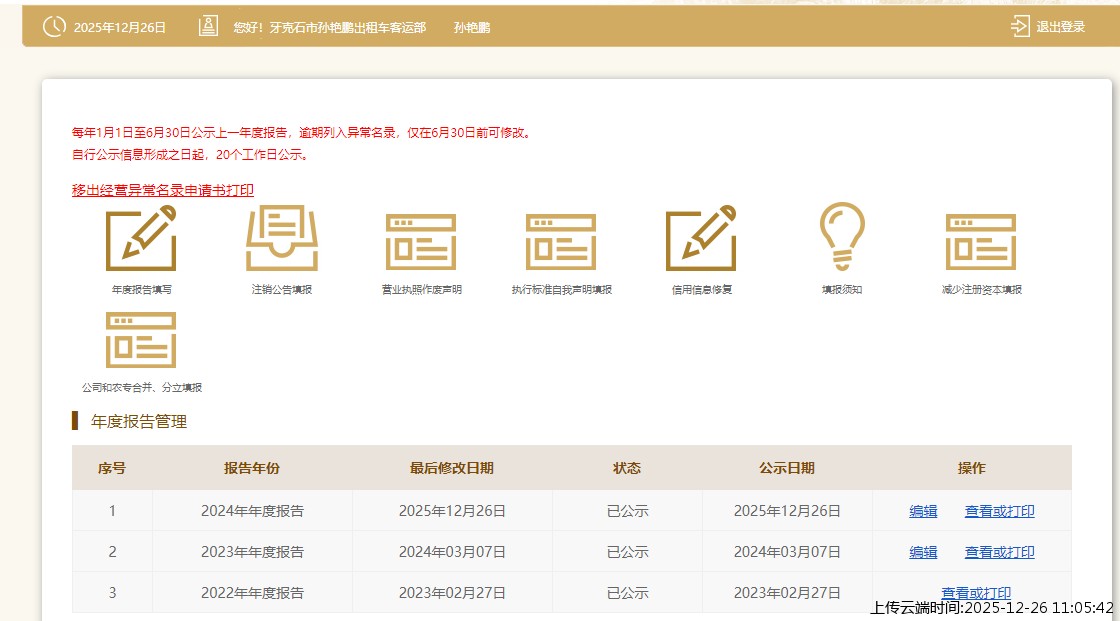
Task: Open 公司和农专合并、分立填报 icon
Action: pyautogui.click(x=140, y=339)
